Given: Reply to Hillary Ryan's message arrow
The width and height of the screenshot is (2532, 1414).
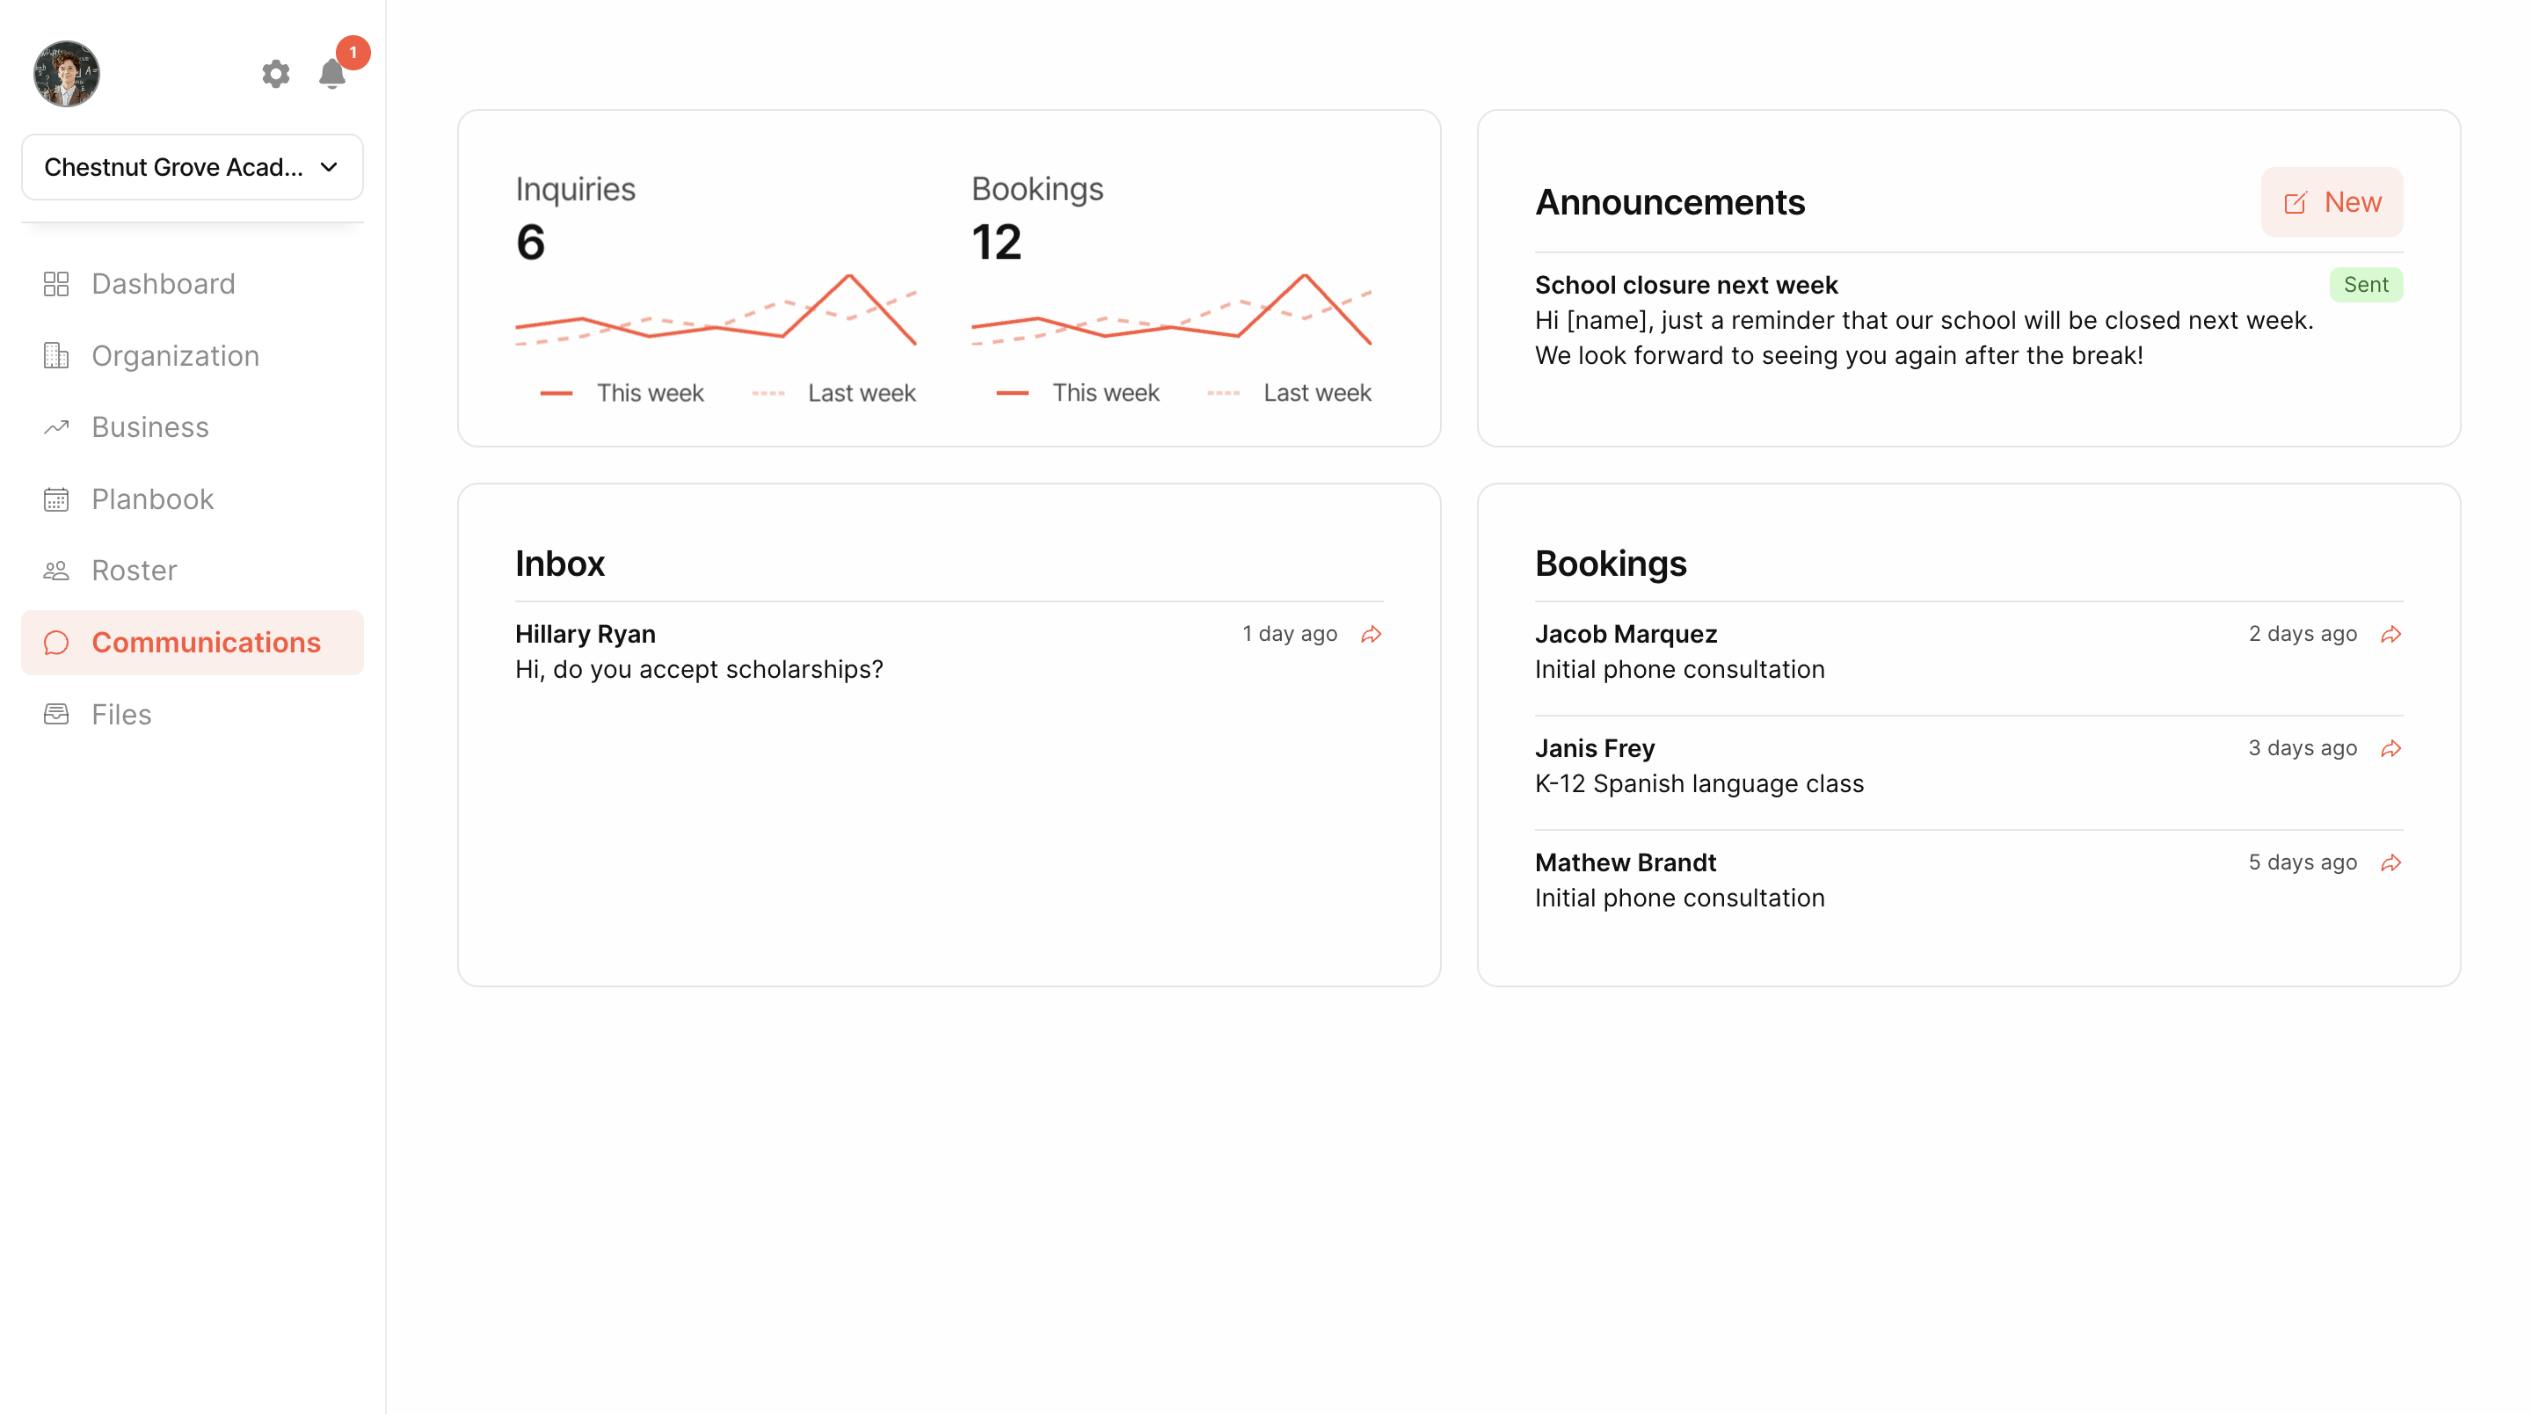Looking at the screenshot, I should coord(1371,634).
